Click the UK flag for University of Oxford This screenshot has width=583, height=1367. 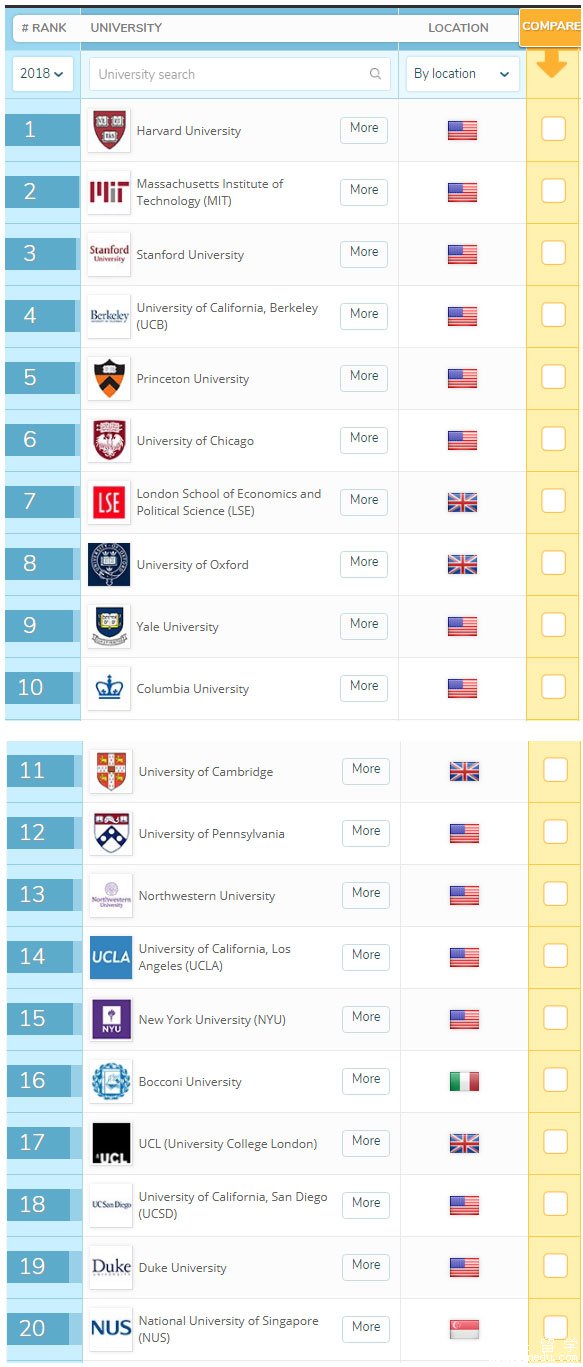pos(462,564)
